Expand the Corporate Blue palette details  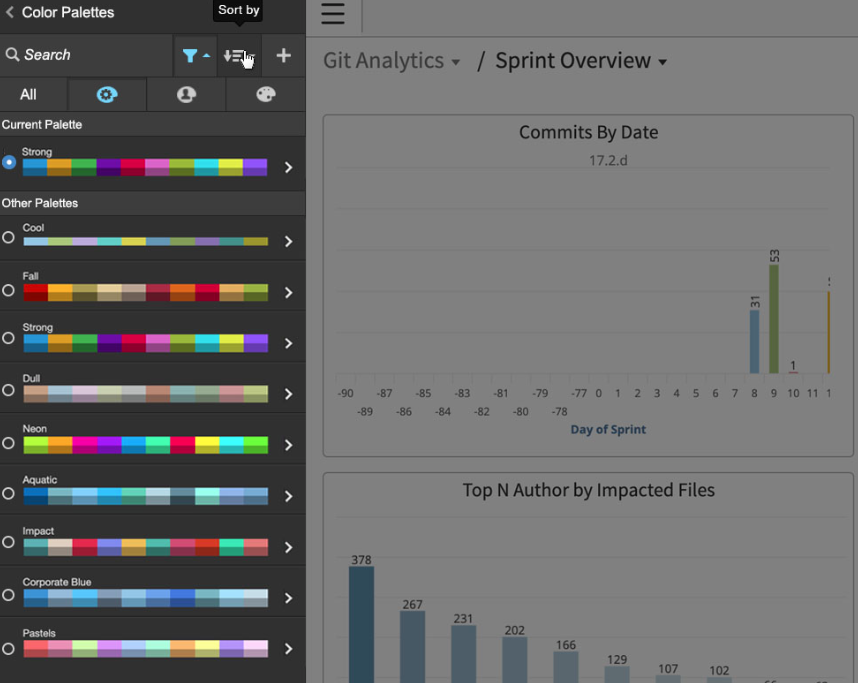pos(288,598)
